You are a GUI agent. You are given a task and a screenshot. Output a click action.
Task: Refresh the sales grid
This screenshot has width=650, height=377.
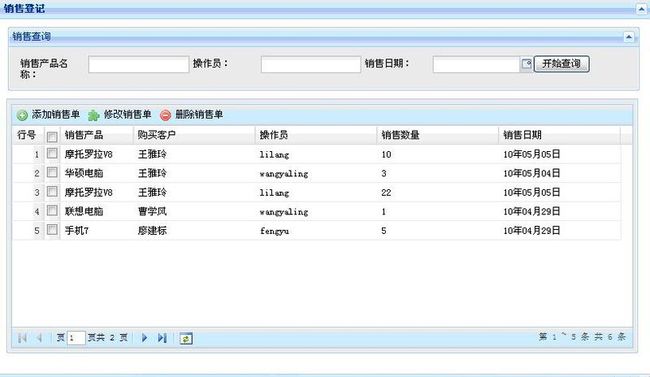[x=186, y=338]
